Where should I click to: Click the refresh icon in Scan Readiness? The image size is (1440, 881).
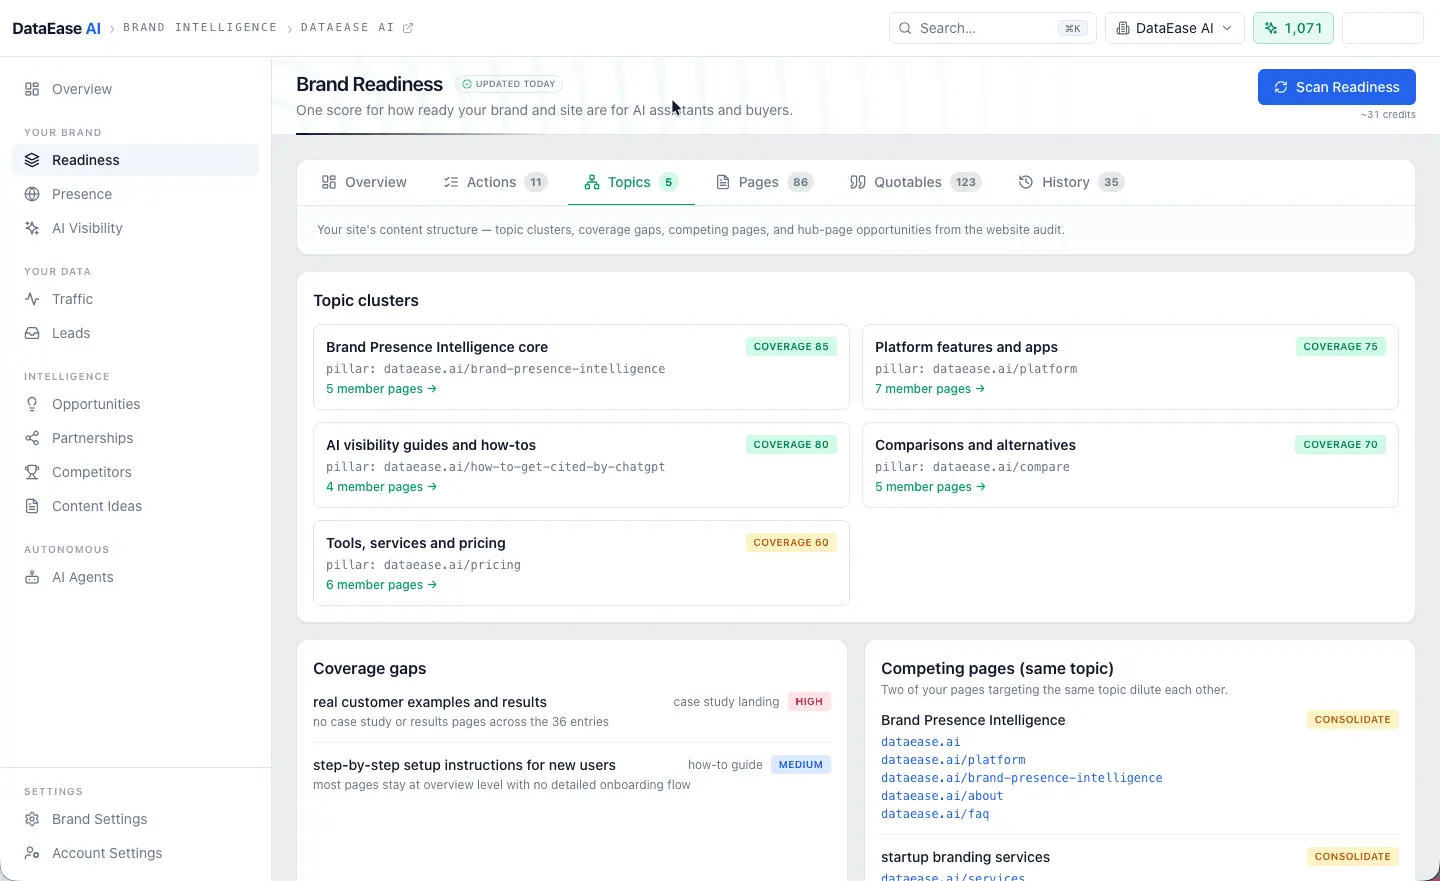[1281, 87]
